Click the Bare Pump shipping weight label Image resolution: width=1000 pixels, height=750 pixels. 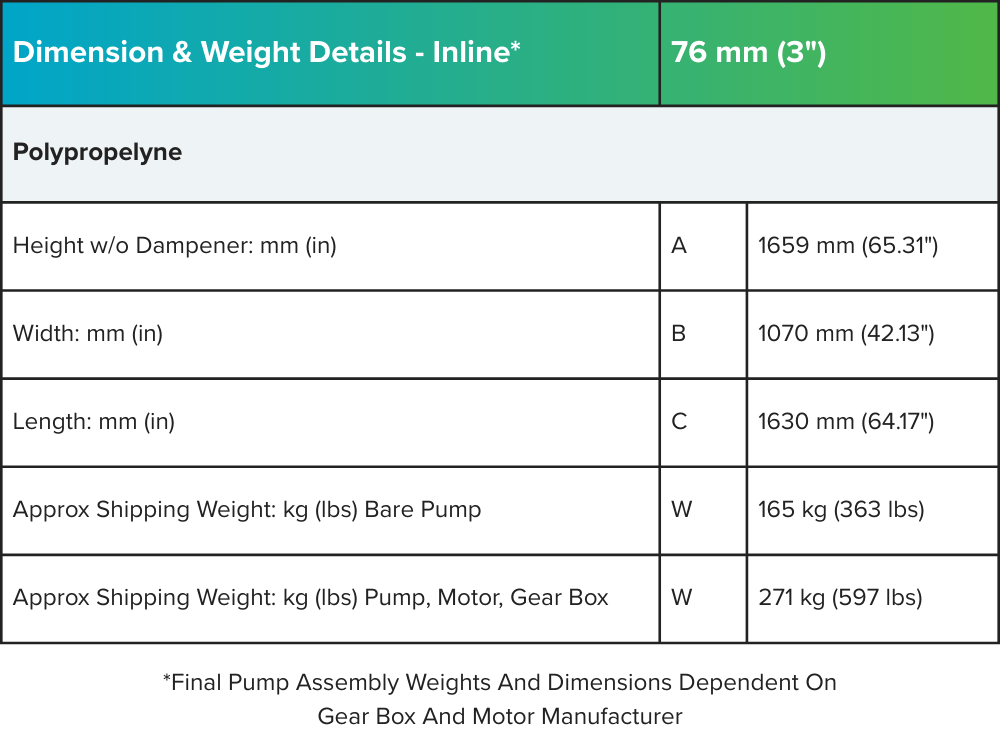click(247, 510)
